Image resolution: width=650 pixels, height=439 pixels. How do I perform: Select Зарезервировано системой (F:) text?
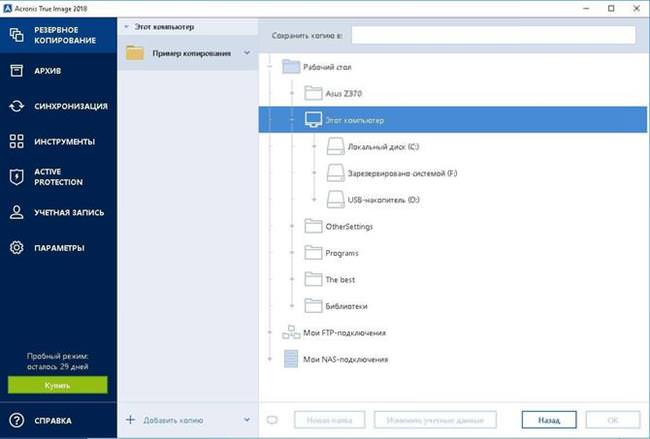[x=403, y=173]
